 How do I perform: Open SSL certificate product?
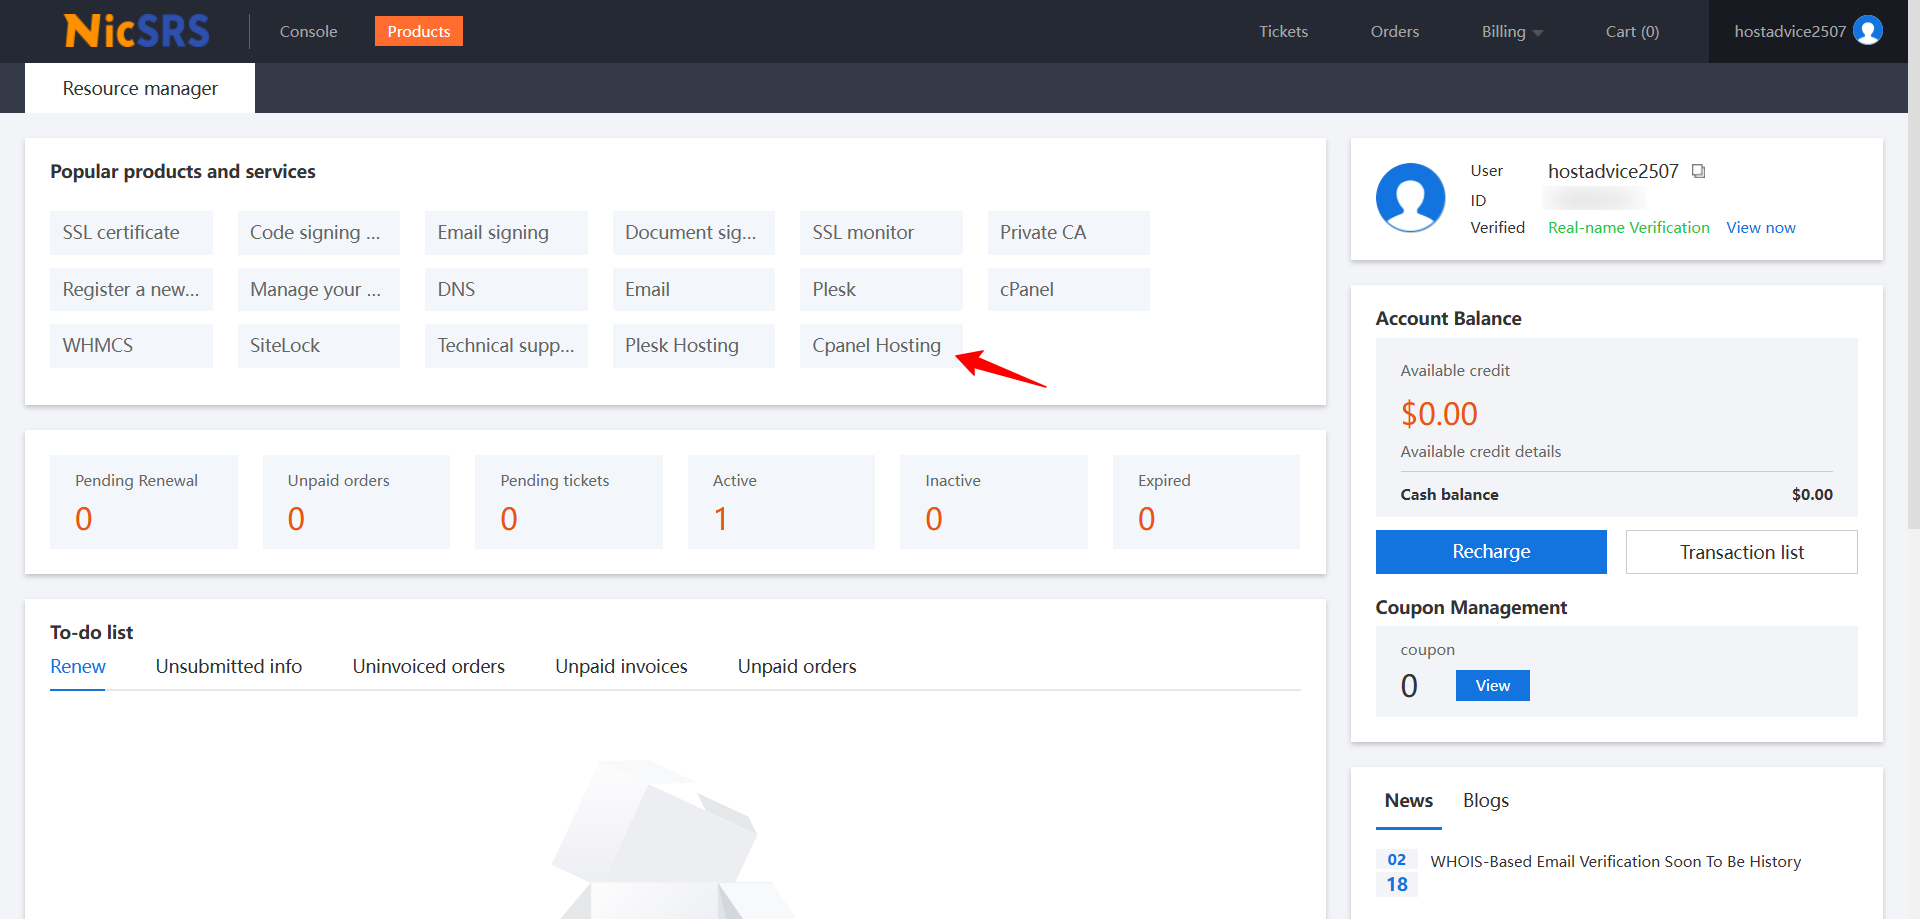(x=131, y=232)
